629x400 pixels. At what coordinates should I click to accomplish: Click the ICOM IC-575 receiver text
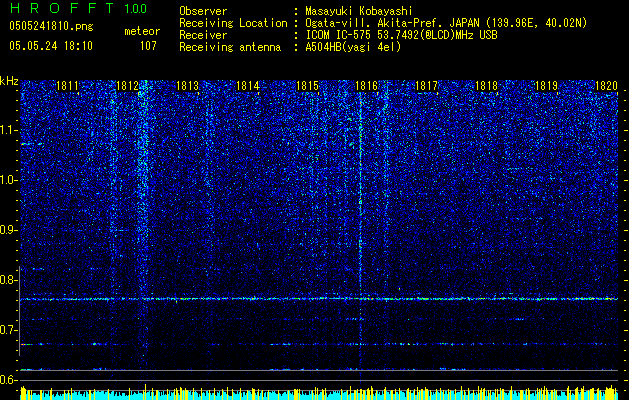tap(401, 35)
